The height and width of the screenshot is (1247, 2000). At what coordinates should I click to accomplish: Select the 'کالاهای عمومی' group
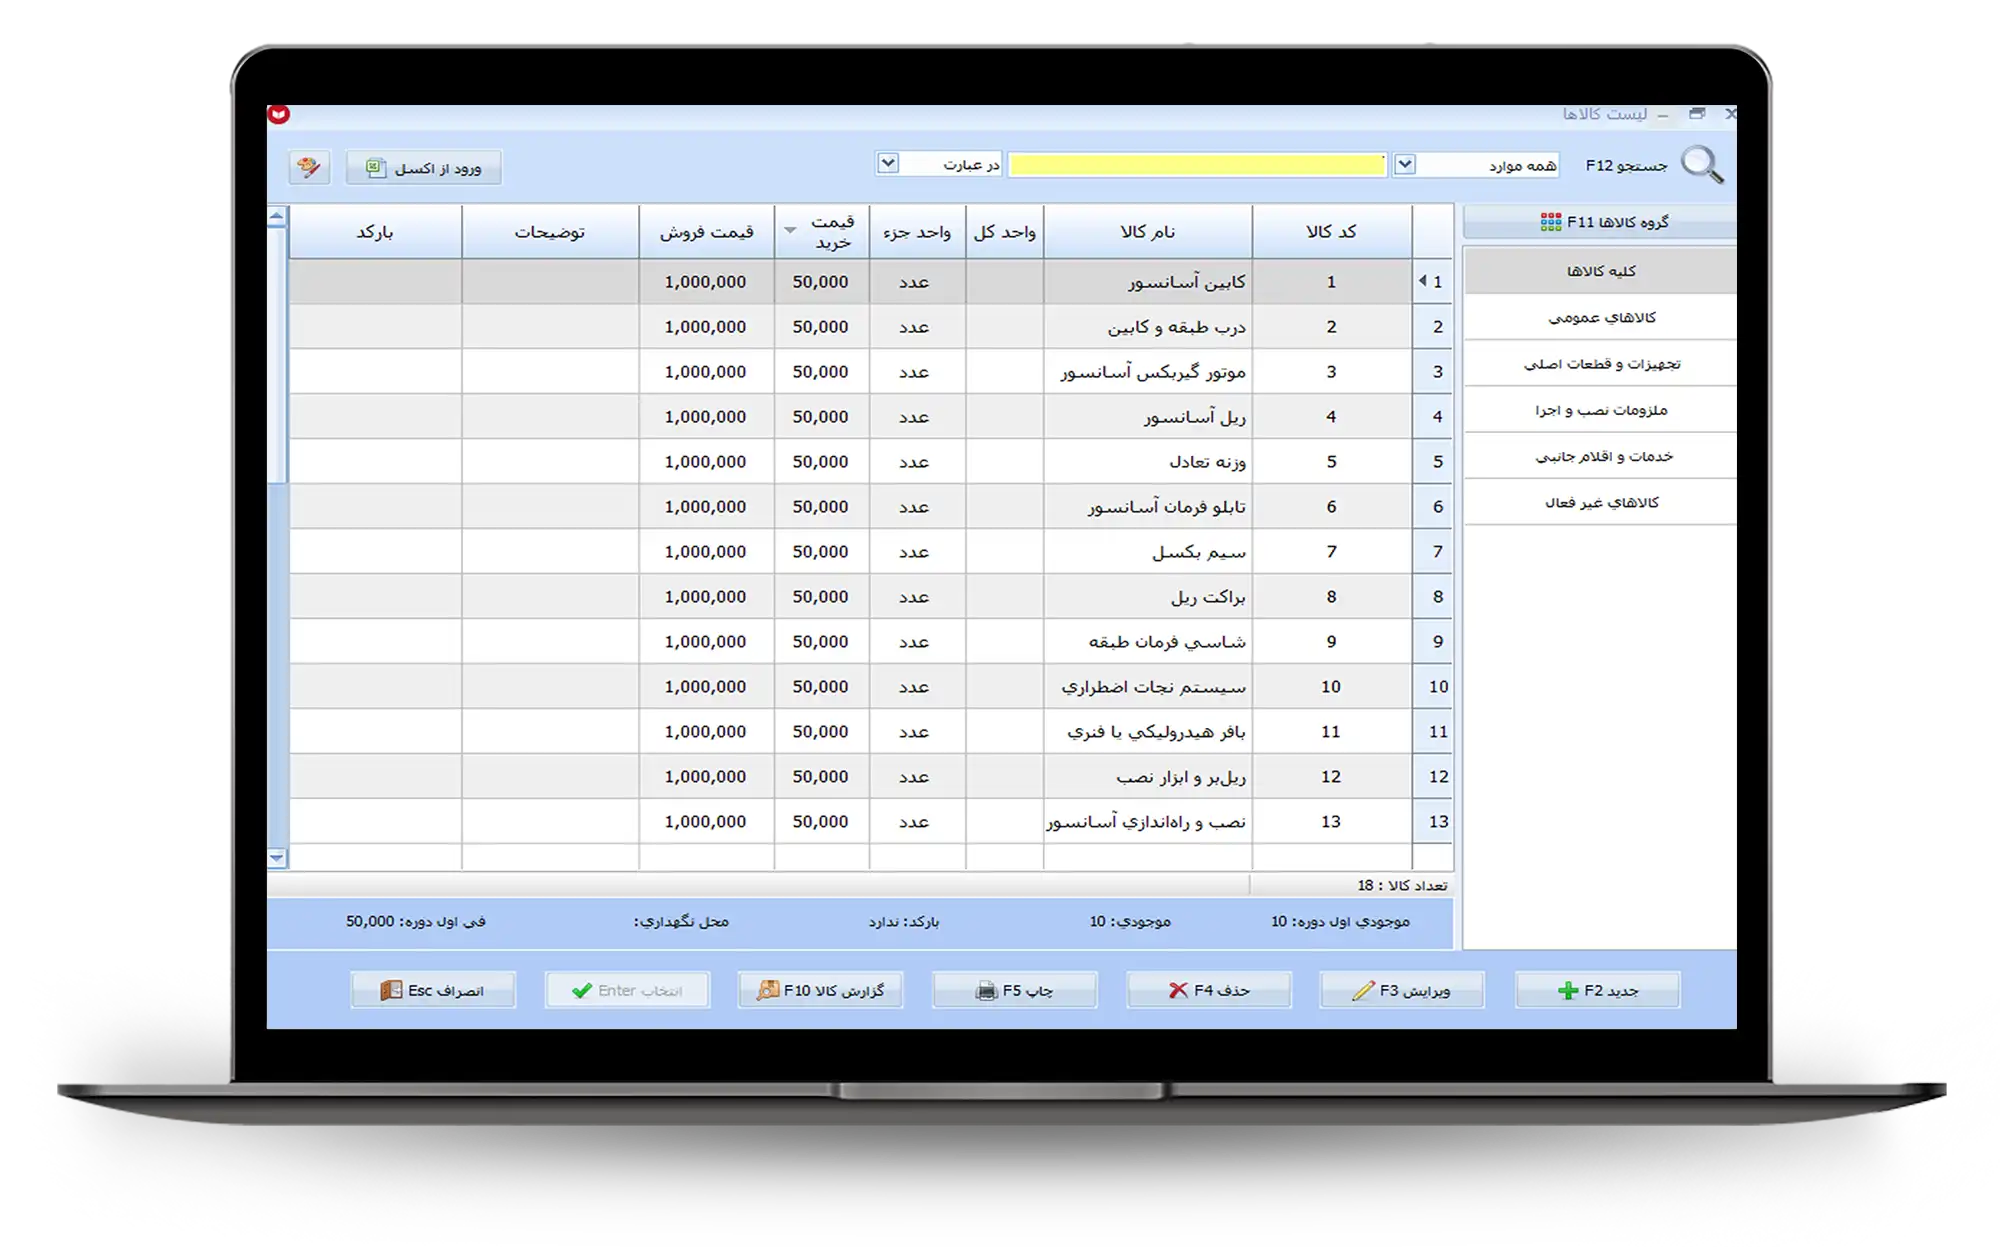pyautogui.click(x=1601, y=318)
